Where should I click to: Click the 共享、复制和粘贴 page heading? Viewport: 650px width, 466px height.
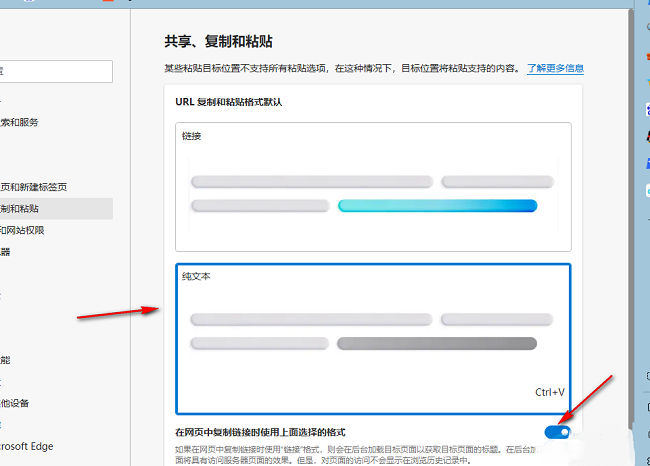219,42
